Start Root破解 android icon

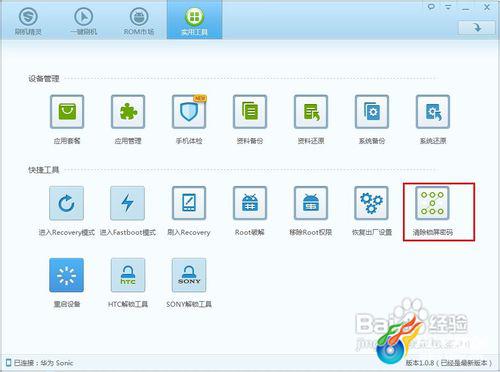250,203
